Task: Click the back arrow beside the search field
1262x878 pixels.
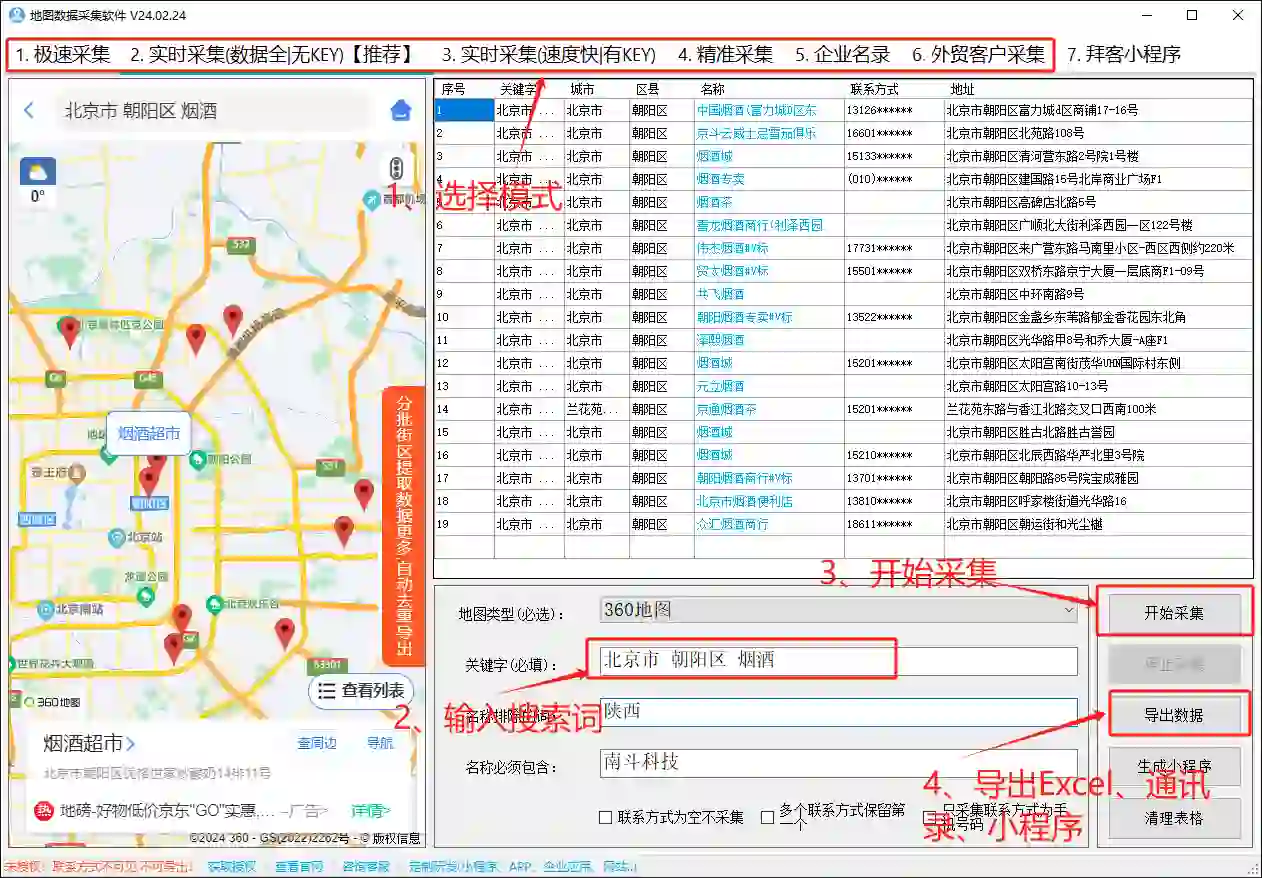Action: [x=27, y=112]
